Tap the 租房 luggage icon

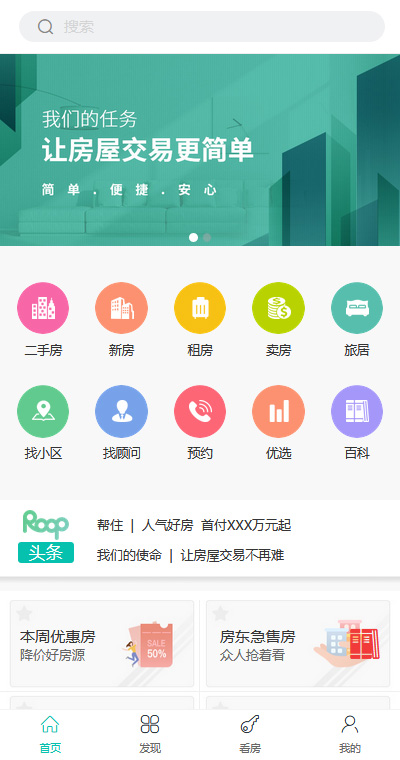coord(200,308)
